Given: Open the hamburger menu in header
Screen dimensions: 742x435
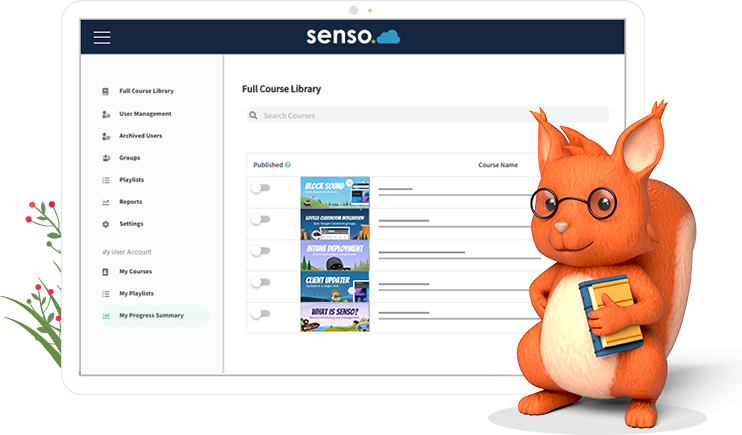Looking at the screenshot, I should [x=102, y=38].
